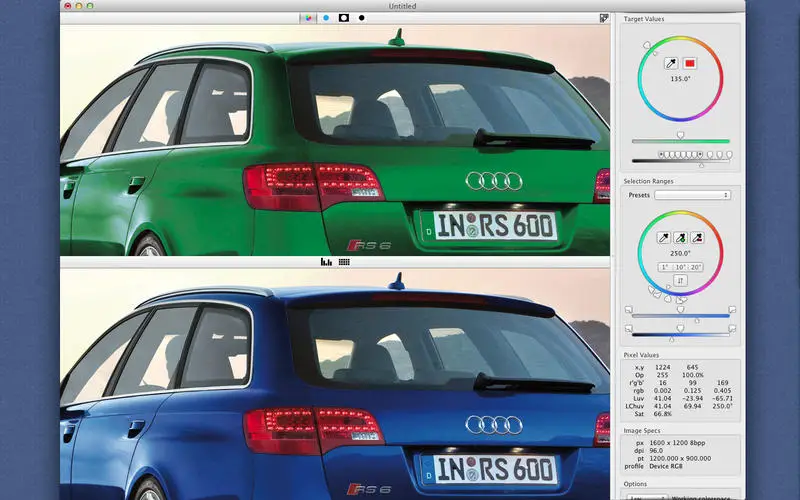Set hue range width to 1°
This screenshot has width=800, height=500.
[x=665, y=267]
